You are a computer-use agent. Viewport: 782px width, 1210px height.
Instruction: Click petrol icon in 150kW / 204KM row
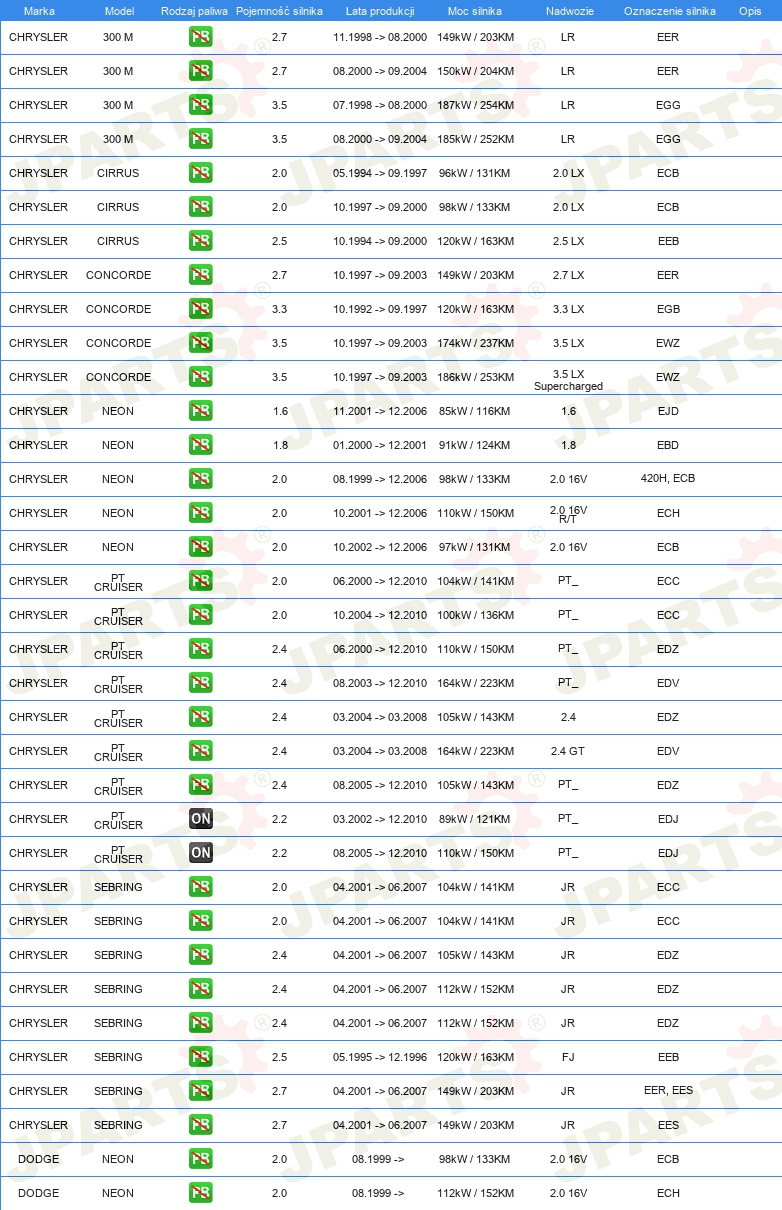pyautogui.click(x=201, y=71)
